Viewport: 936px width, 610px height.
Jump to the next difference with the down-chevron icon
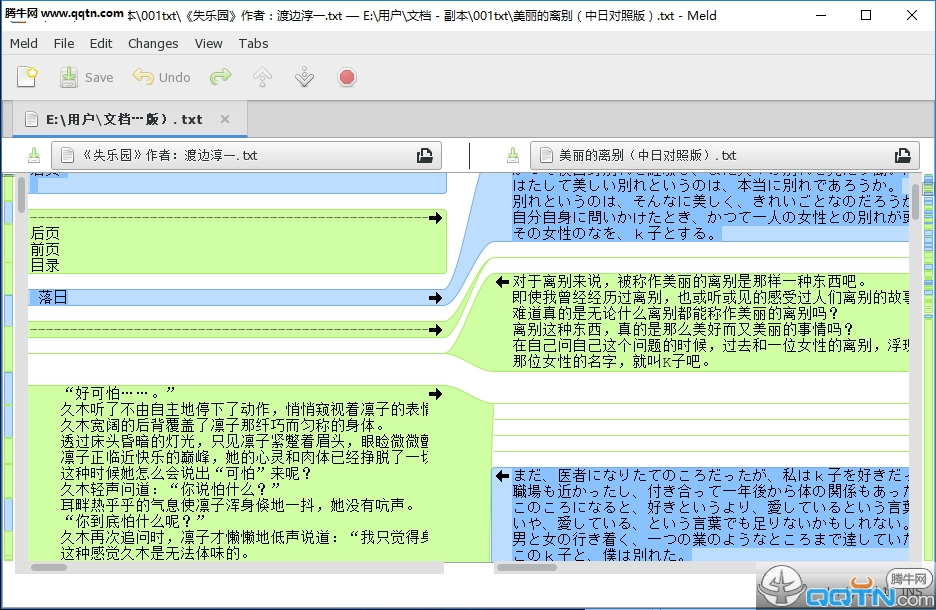pyautogui.click(x=304, y=77)
